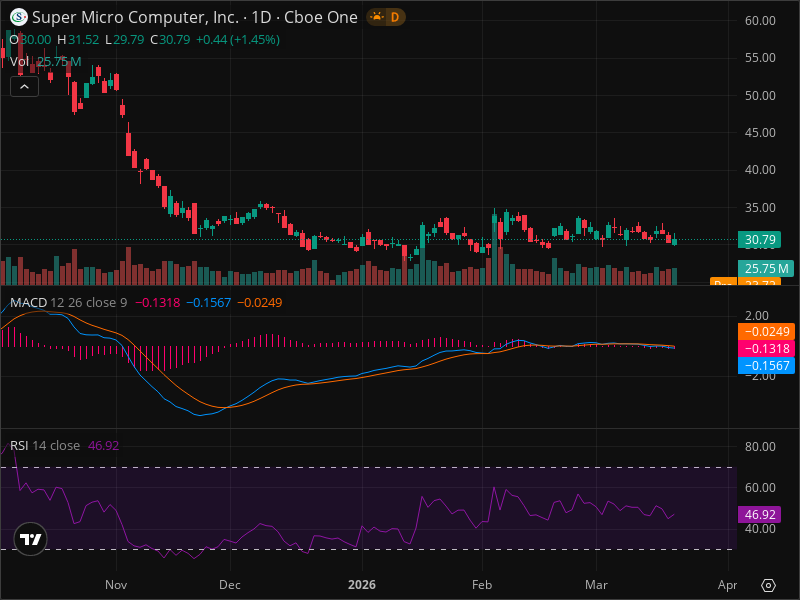Click the 45.00 price scale label

tap(760, 133)
